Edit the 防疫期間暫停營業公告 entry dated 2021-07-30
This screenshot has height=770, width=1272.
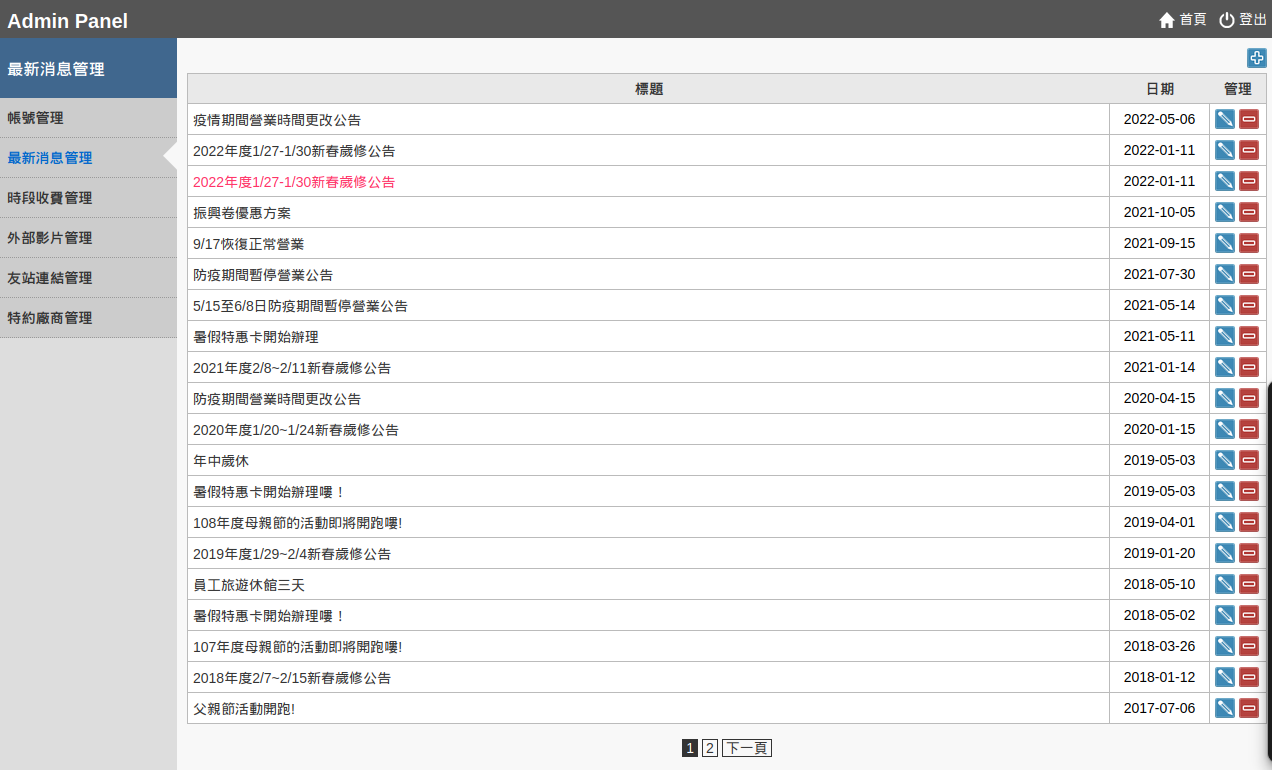click(x=1225, y=274)
